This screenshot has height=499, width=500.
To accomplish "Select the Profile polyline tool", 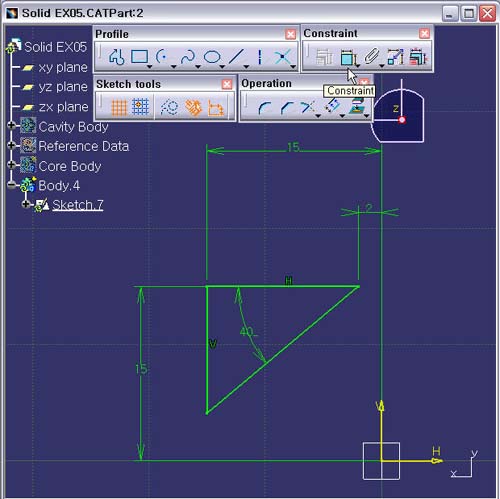I will [x=116, y=57].
